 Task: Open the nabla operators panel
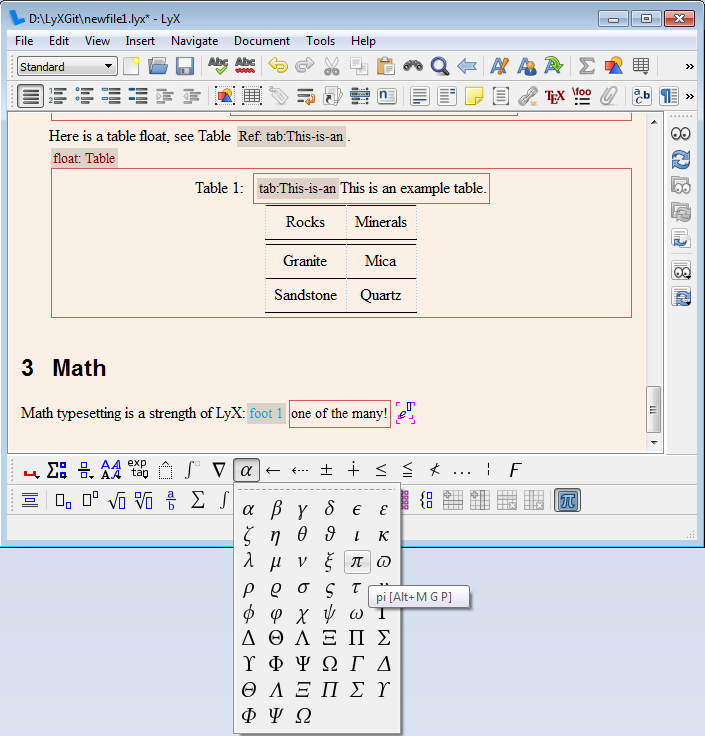coord(219,470)
